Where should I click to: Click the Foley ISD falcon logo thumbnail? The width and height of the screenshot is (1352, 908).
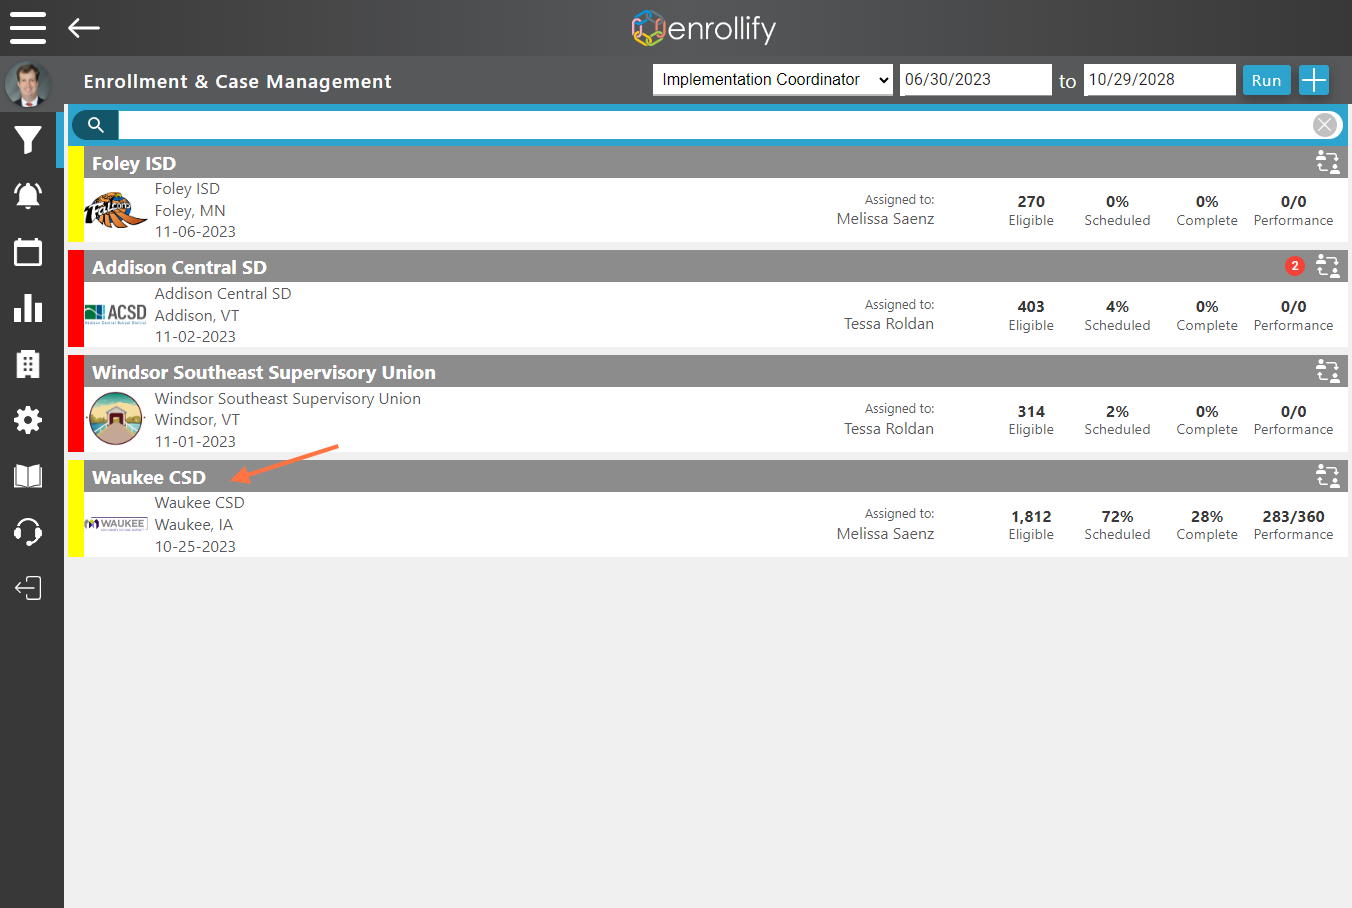coord(116,210)
